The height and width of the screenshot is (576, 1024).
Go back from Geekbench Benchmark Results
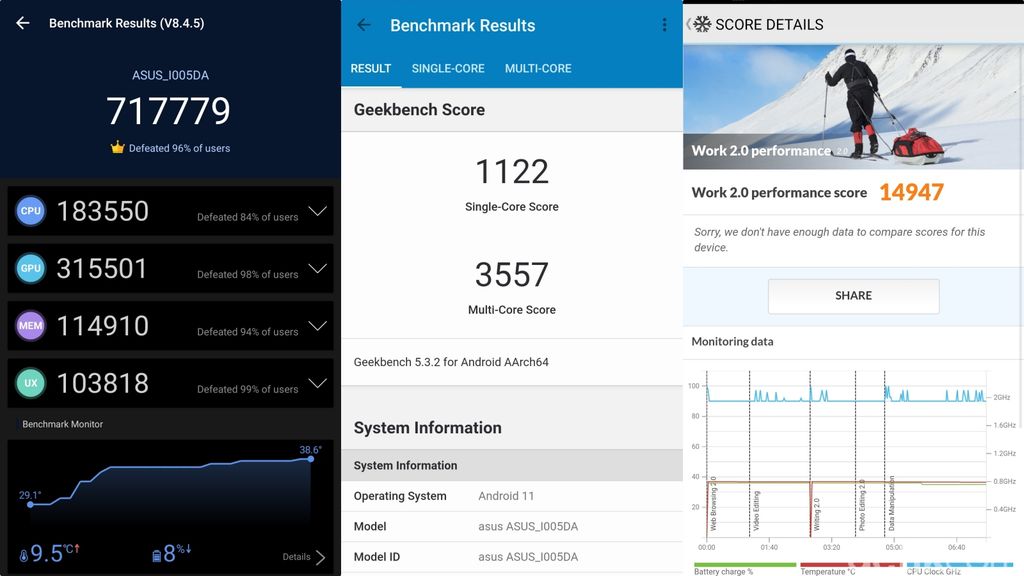pos(364,25)
